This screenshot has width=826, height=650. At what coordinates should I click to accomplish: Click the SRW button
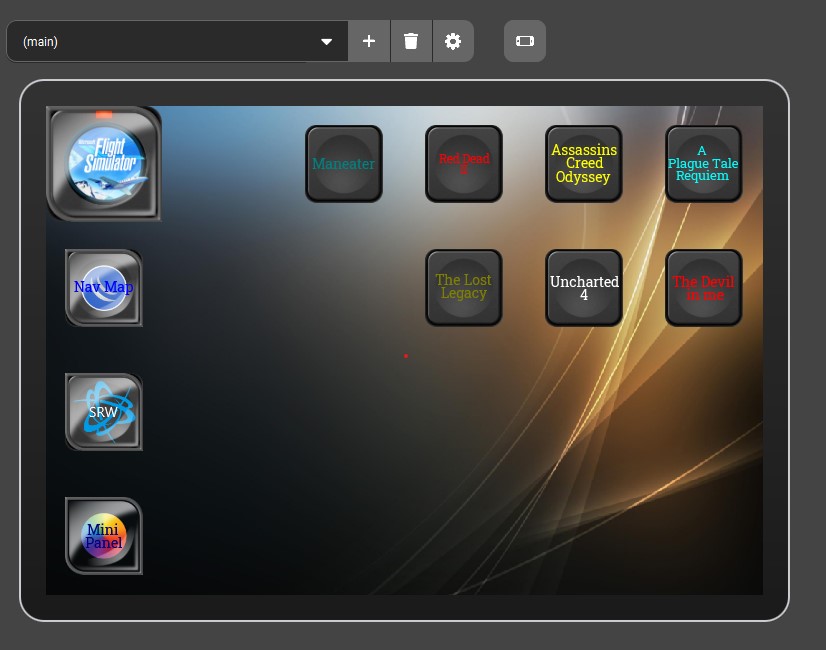104,412
